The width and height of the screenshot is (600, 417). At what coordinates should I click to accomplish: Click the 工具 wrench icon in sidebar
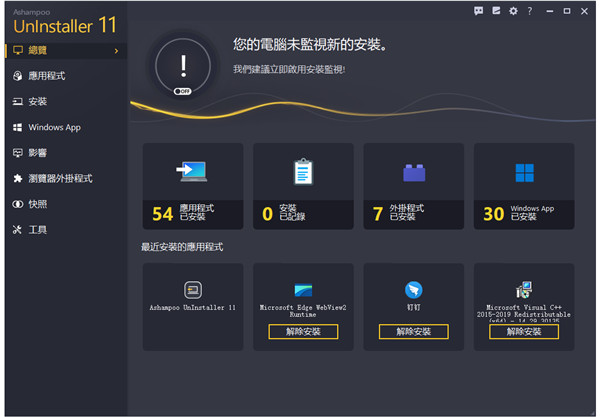coord(17,230)
